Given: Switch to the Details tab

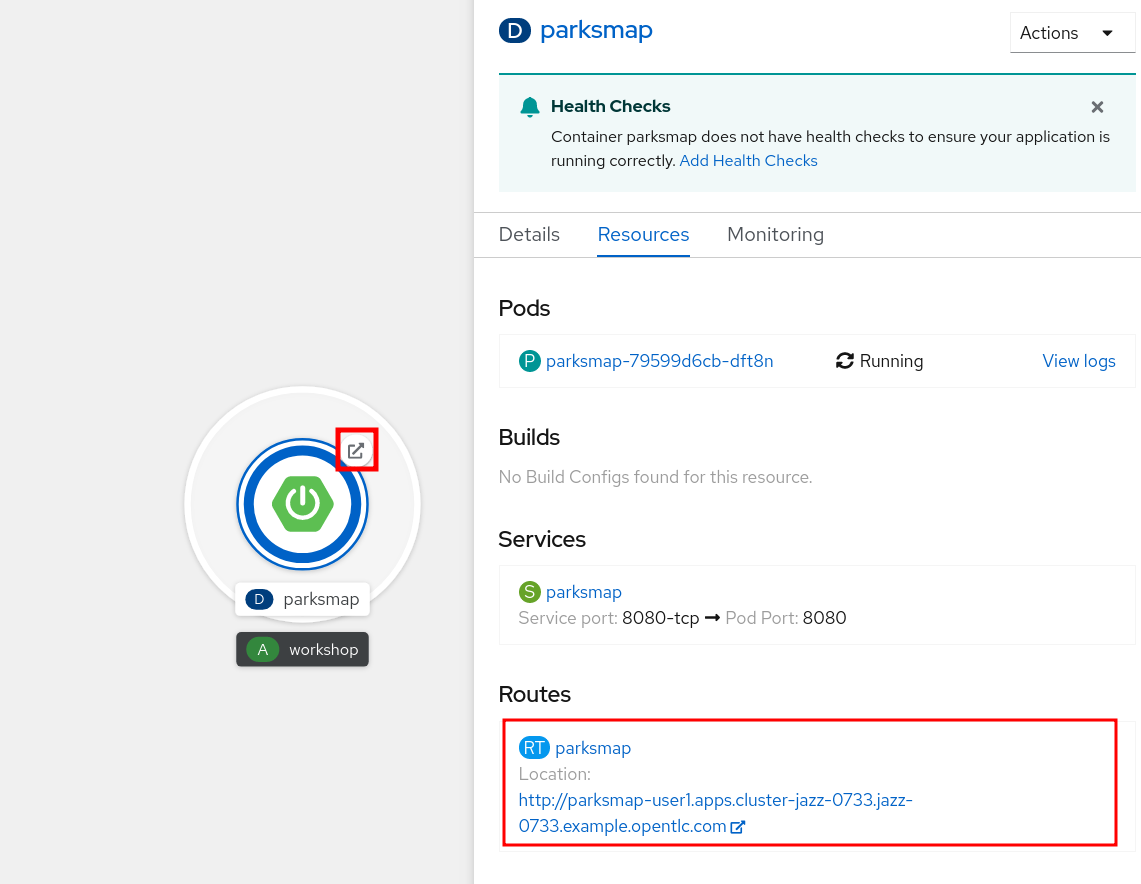Looking at the screenshot, I should pyautogui.click(x=529, y=234).
